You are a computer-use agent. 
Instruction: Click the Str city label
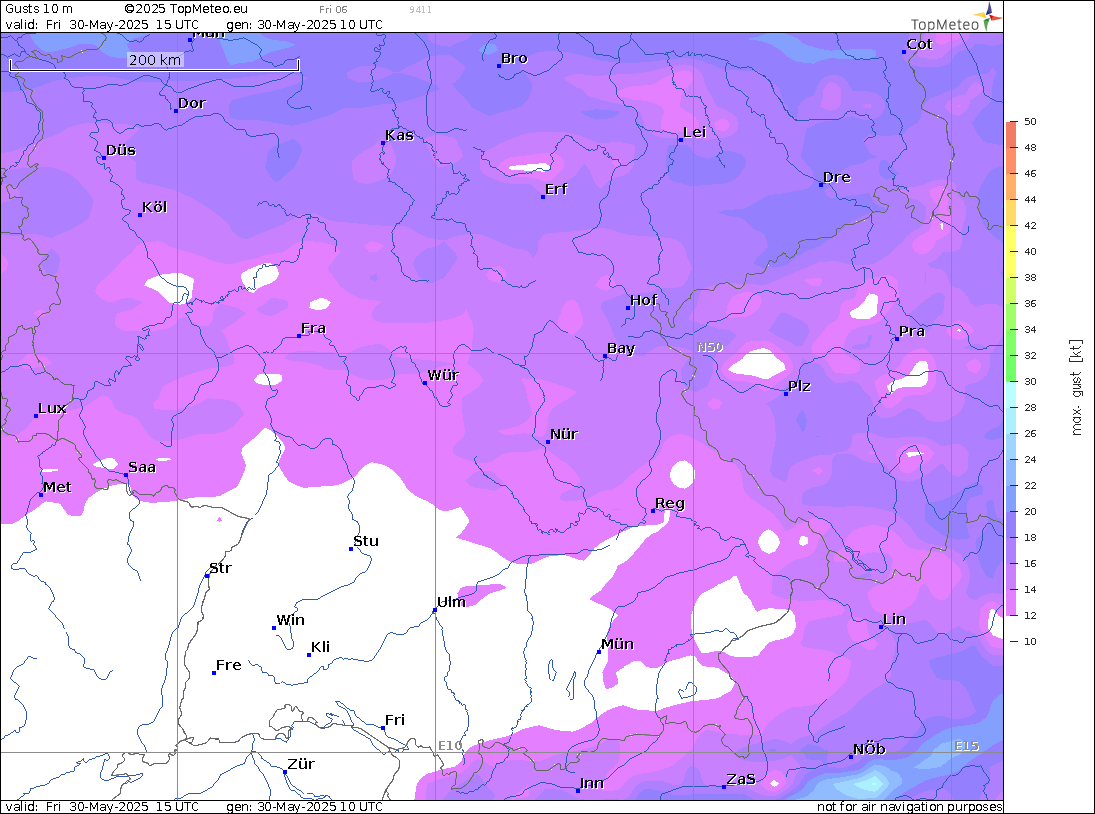(x=220, y=568)
